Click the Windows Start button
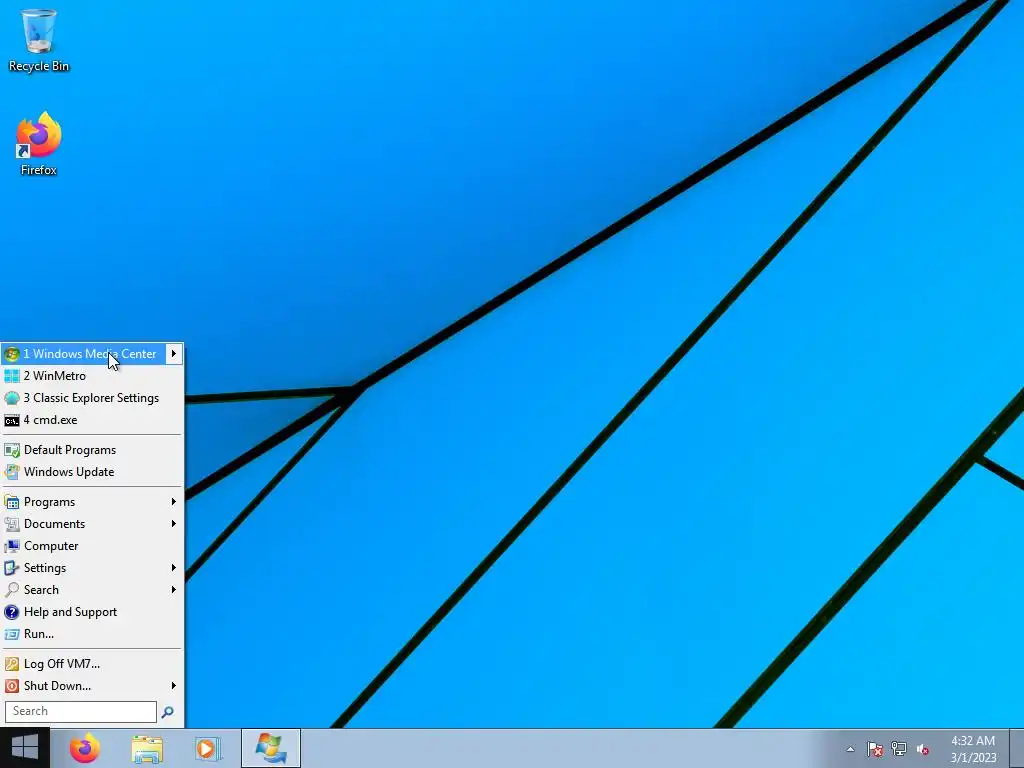The height and width of the screenshot is (768, 1024). click(25, 748)
